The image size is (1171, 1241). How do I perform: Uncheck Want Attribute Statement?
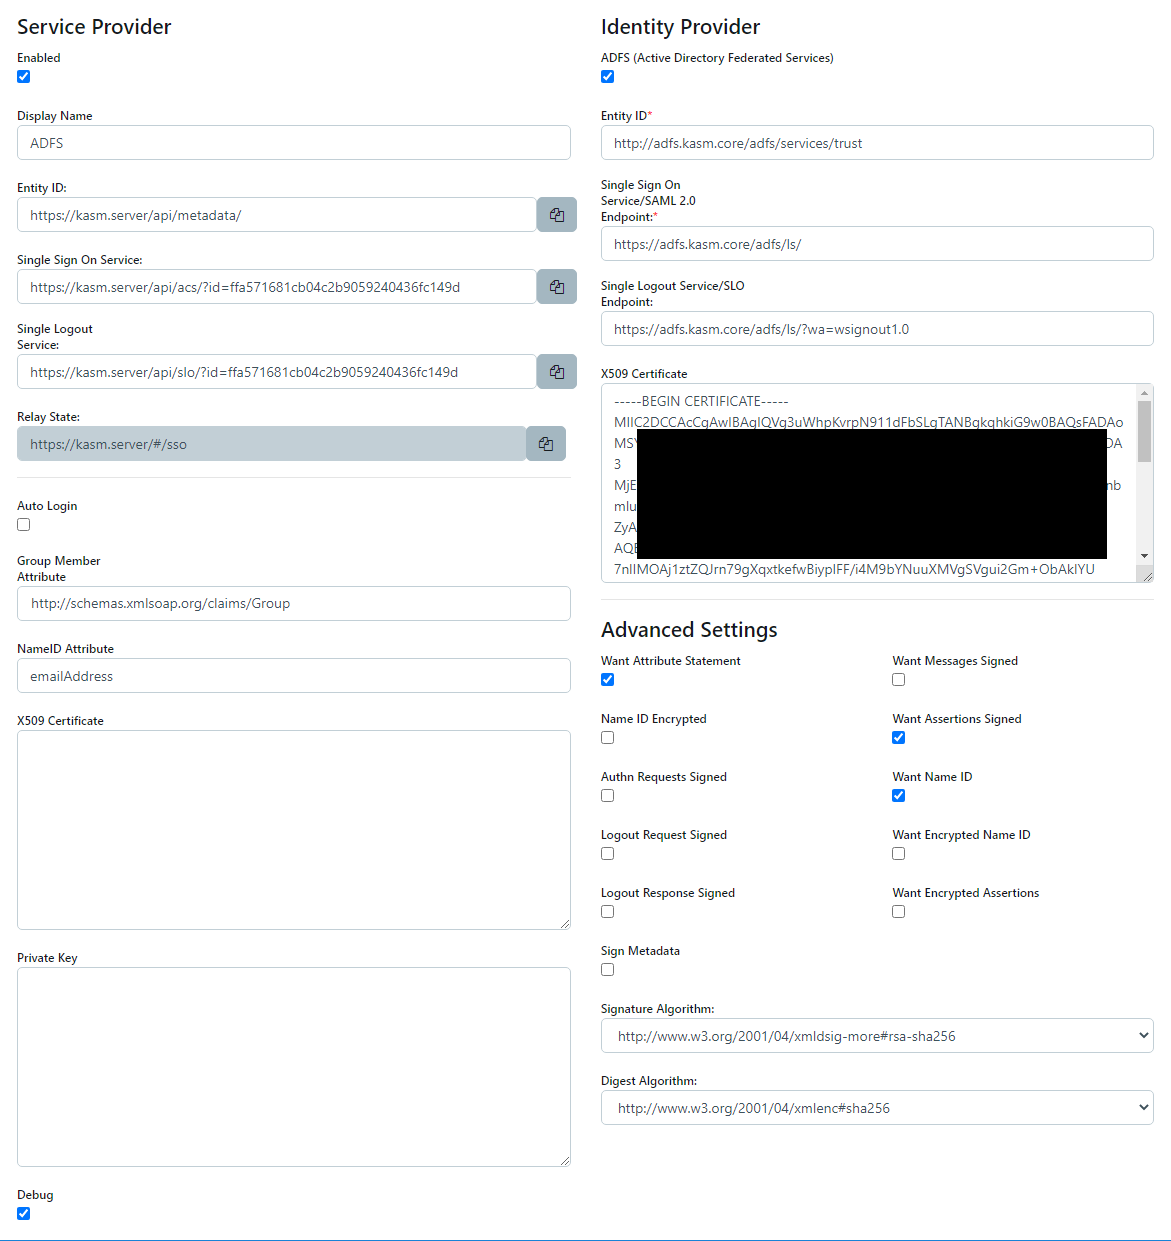click(607, 679)
